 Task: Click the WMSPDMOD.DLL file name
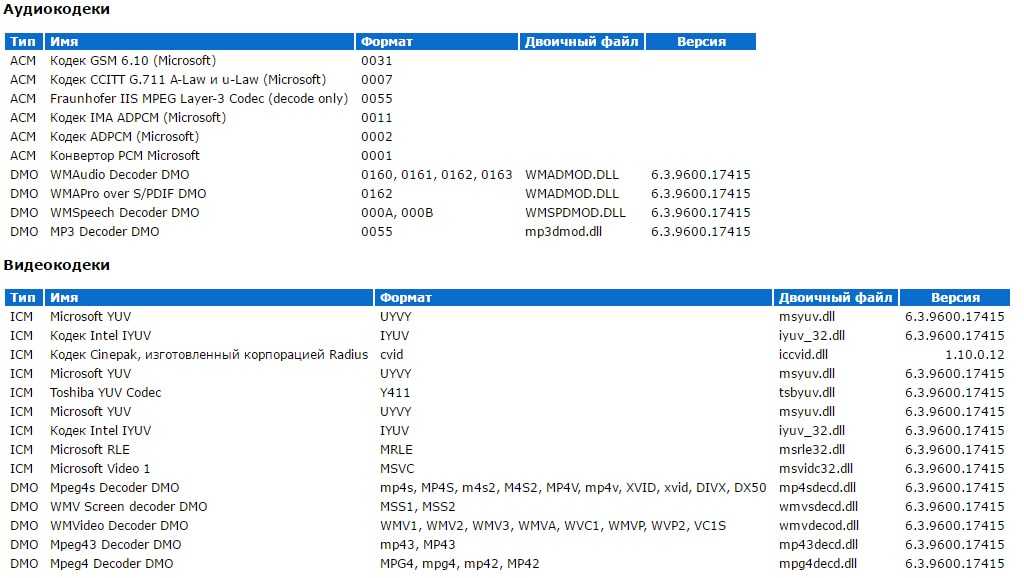(575, 213)
